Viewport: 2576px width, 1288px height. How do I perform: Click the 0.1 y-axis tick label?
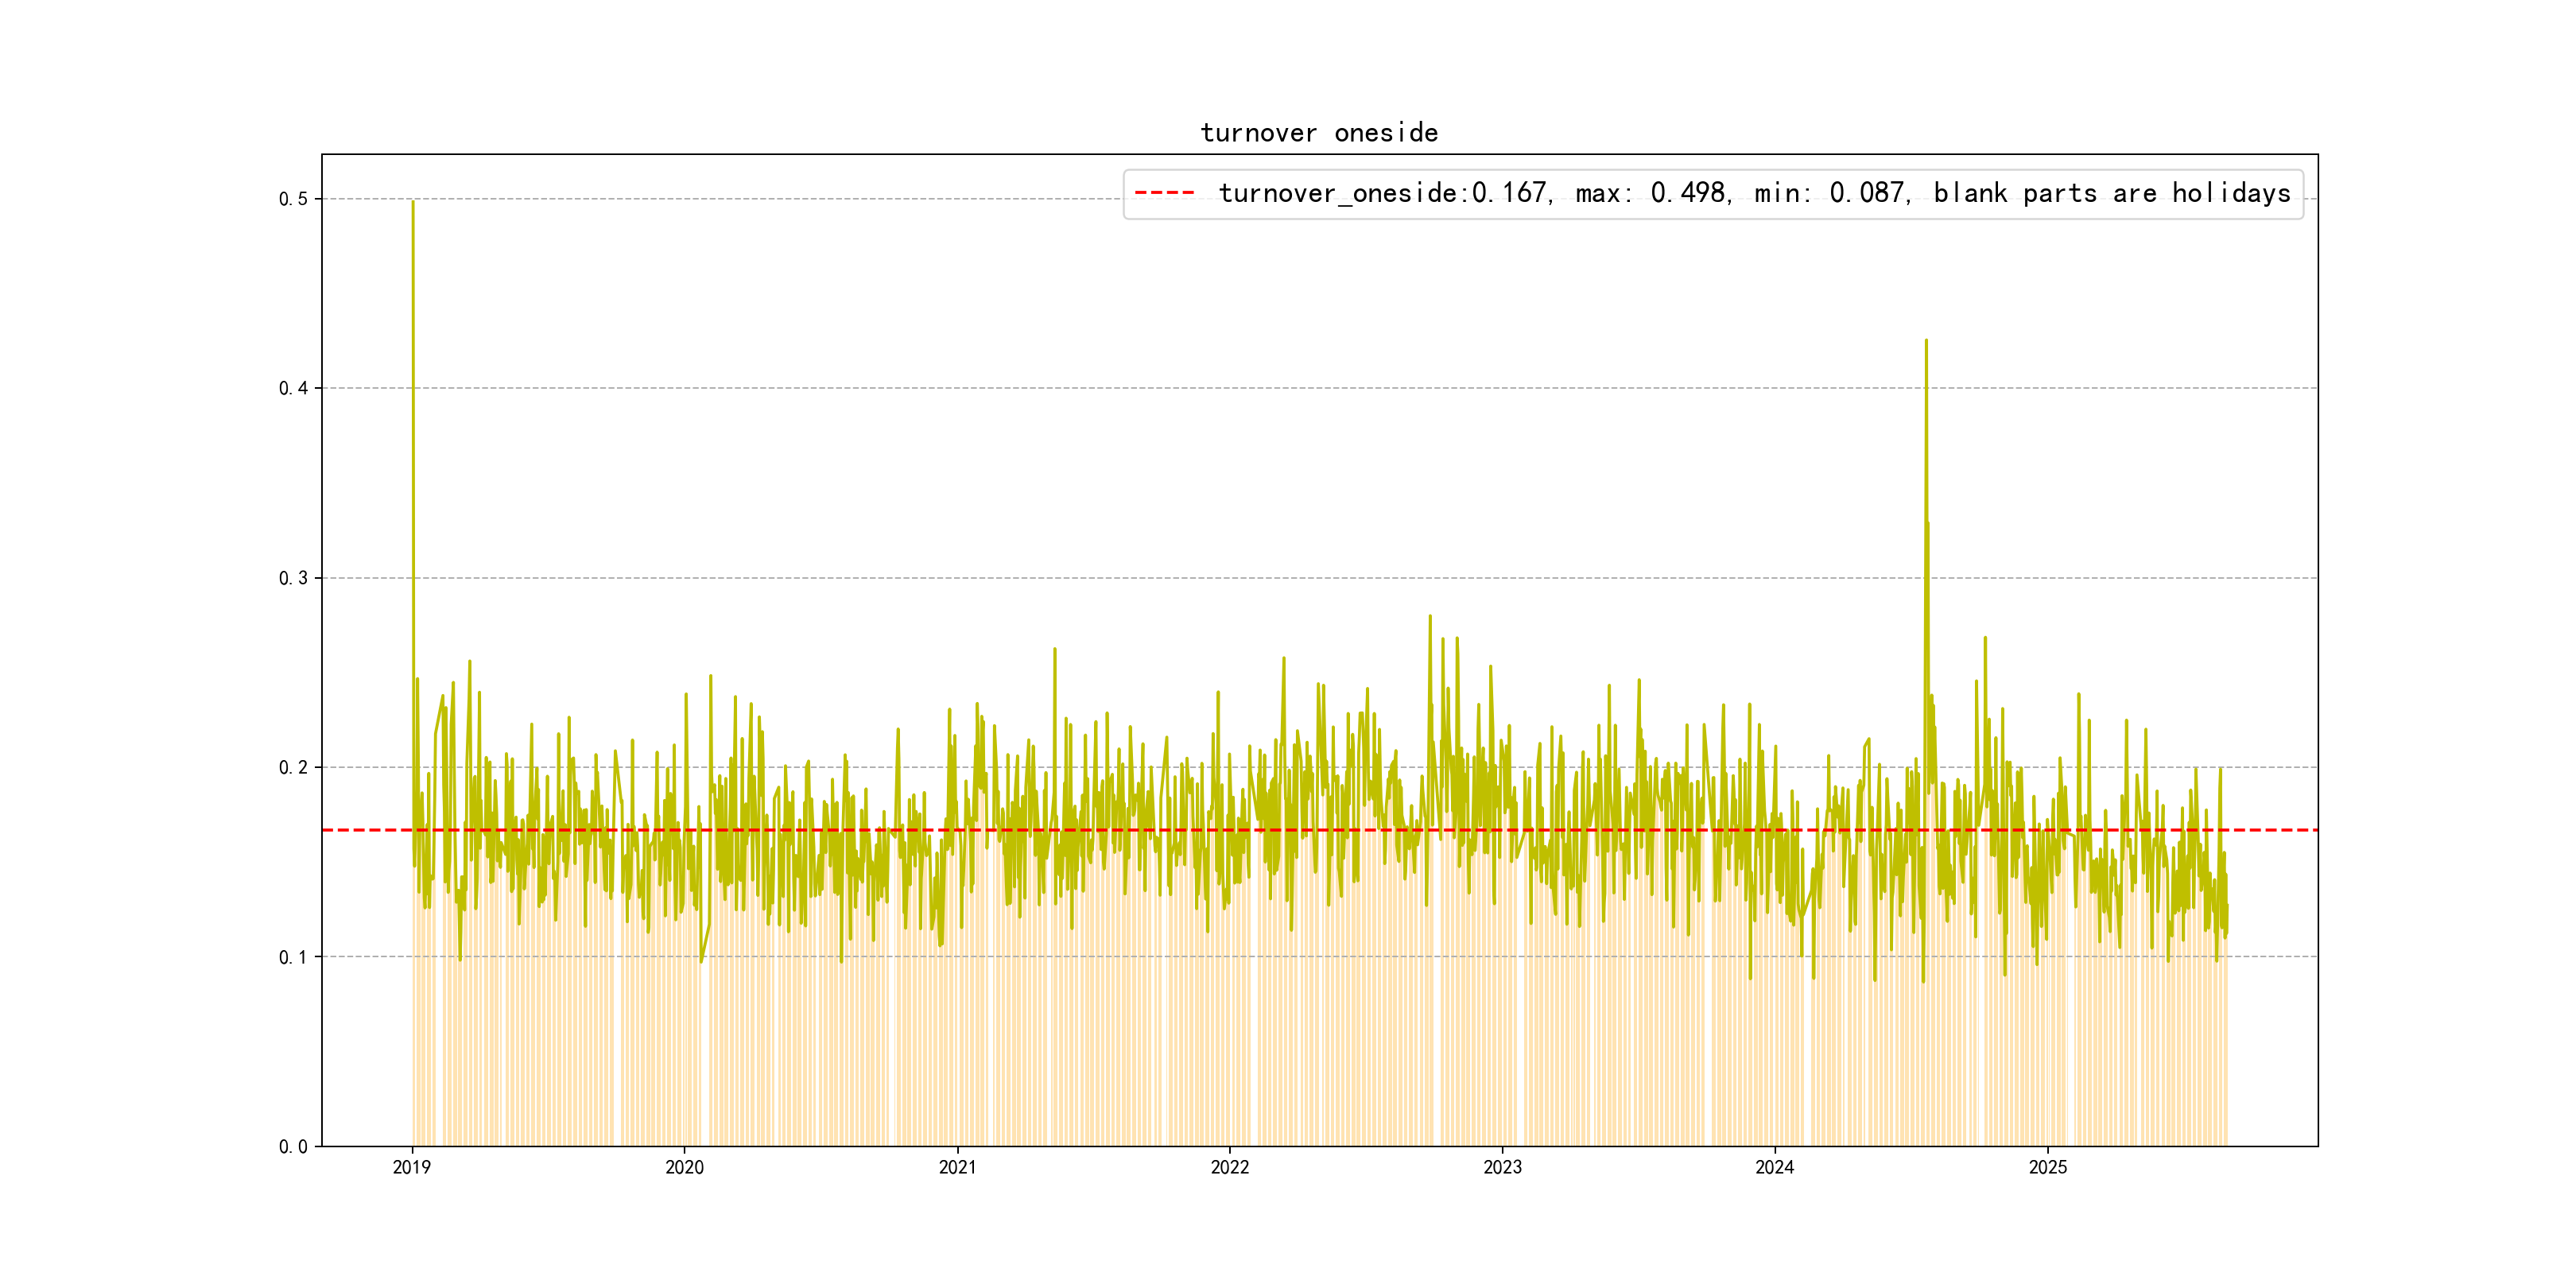coord(293,957)
